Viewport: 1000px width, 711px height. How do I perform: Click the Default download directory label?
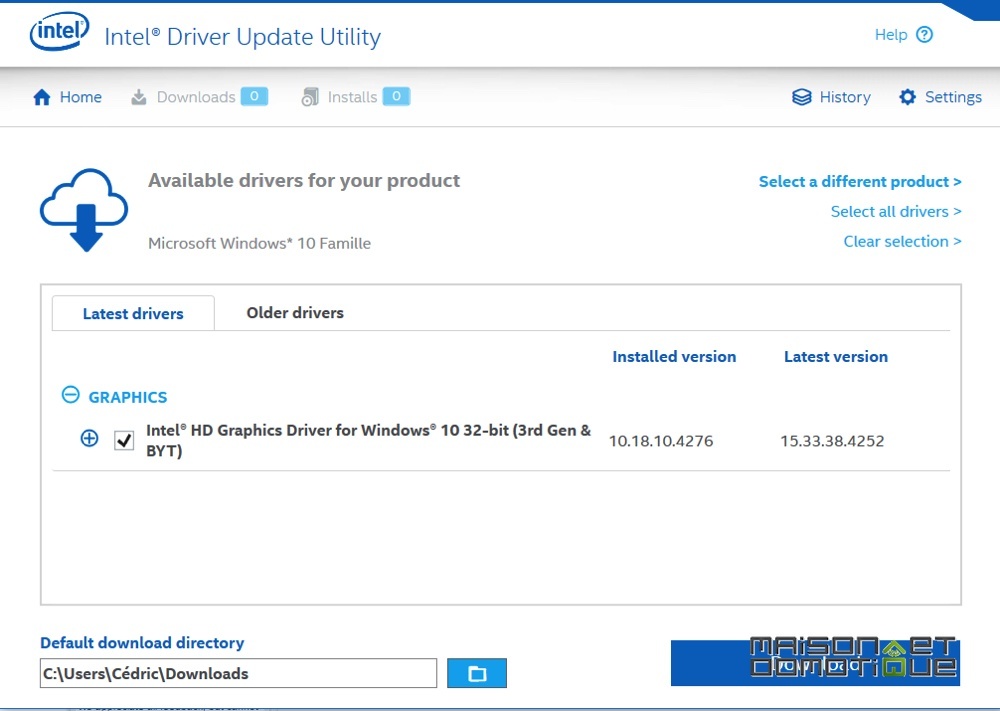(x=142, y=643)
